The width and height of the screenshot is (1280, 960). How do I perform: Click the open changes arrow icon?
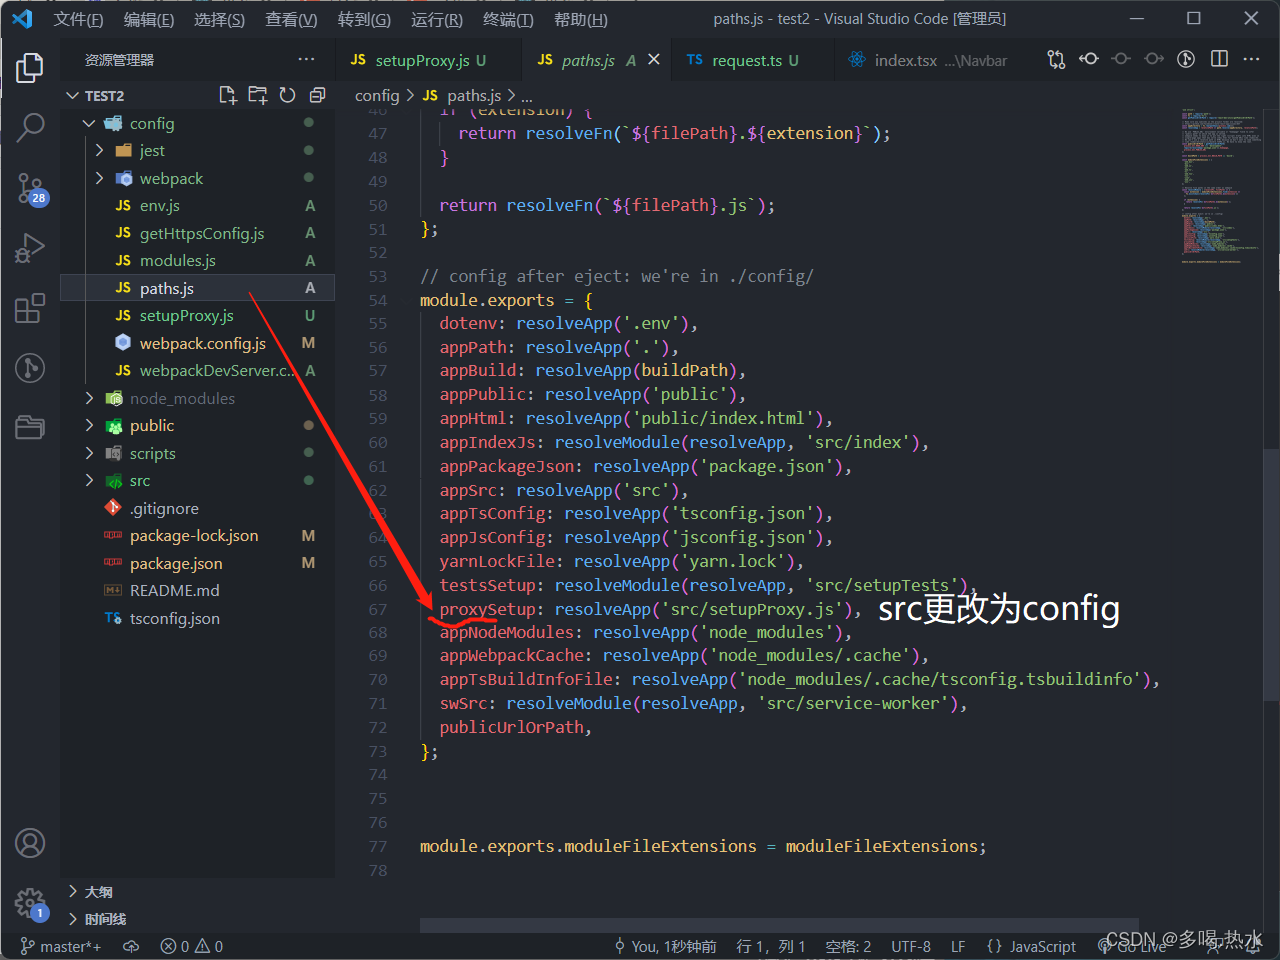(1089, 60)
